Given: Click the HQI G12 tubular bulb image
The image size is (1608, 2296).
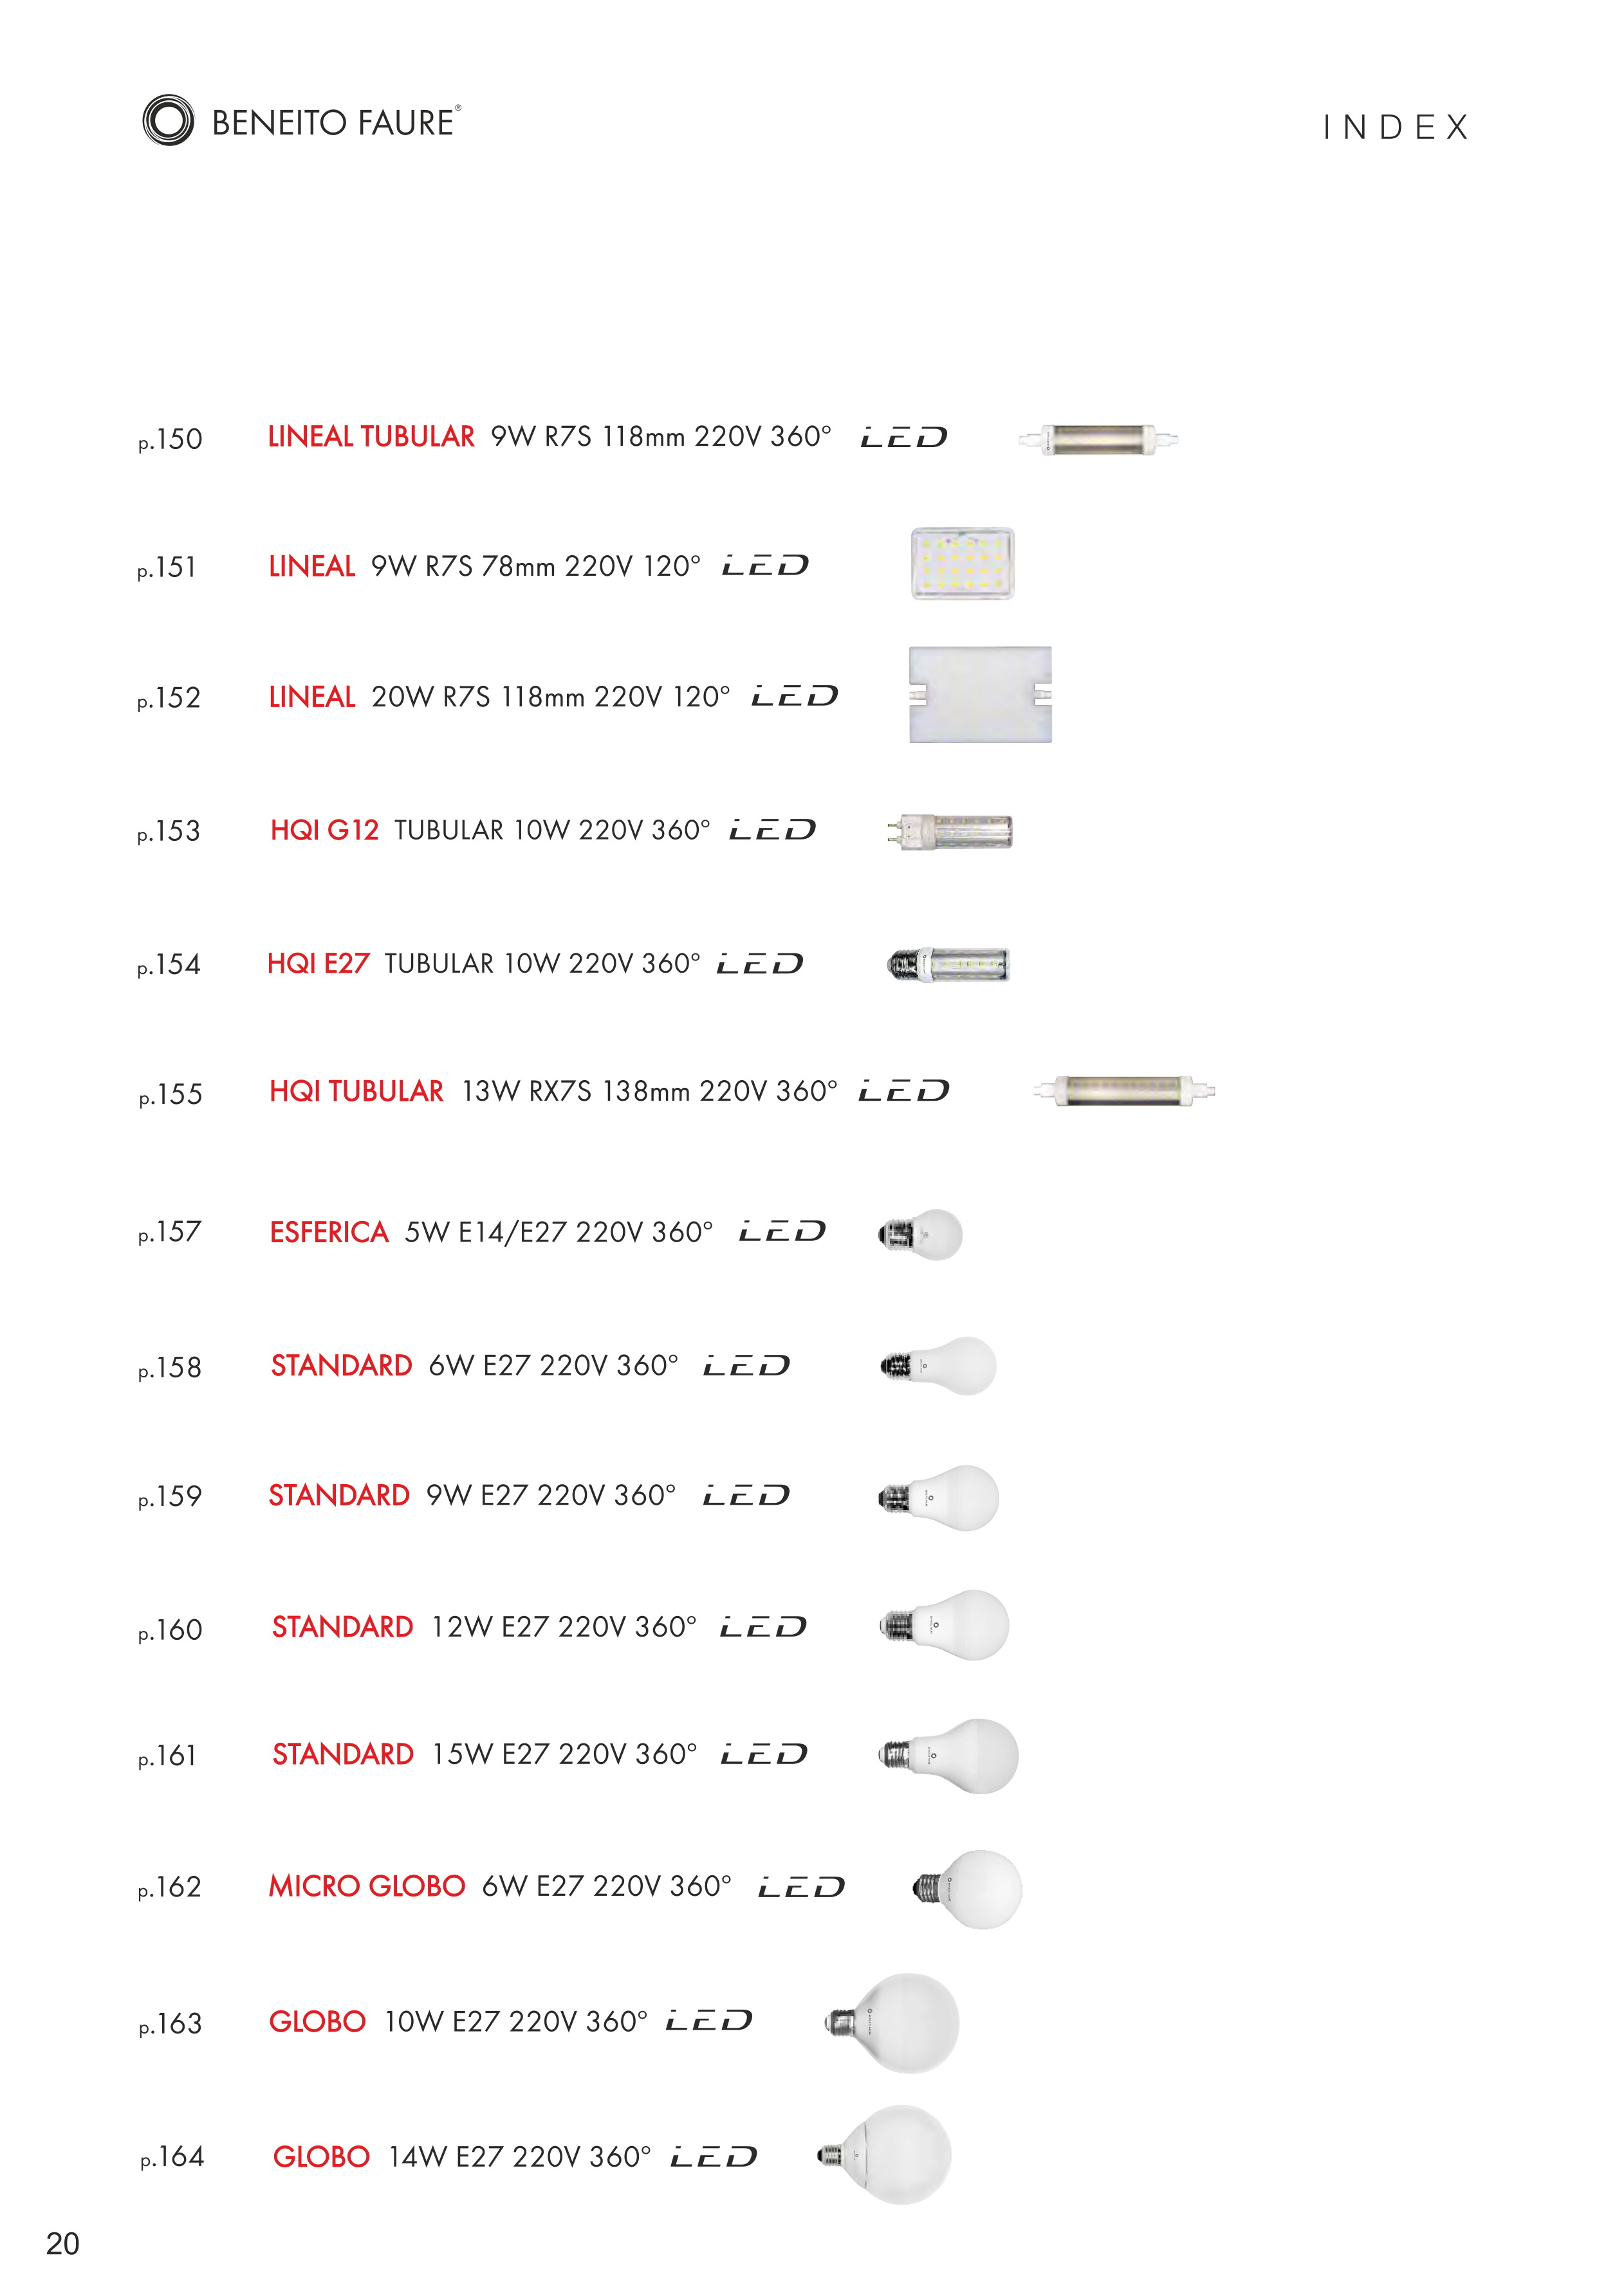Looking at the screenshot, I should coord(949,831).
